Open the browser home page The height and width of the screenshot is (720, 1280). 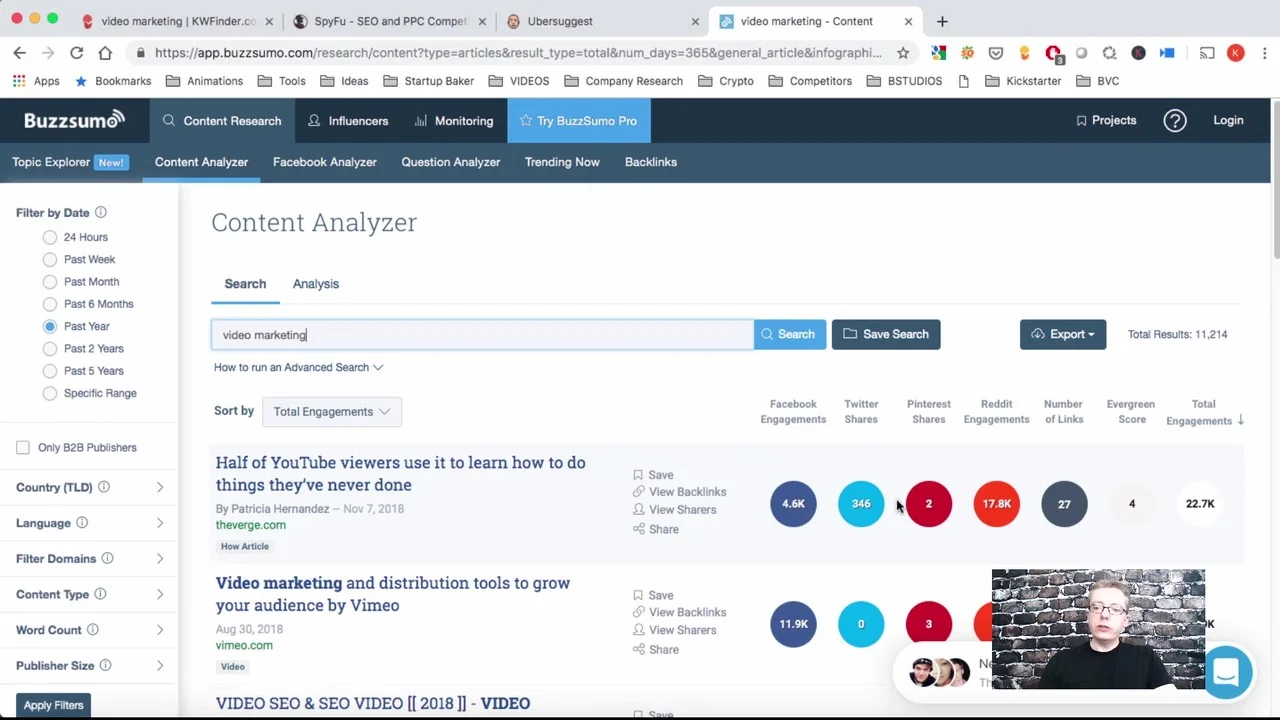point(105,53)
